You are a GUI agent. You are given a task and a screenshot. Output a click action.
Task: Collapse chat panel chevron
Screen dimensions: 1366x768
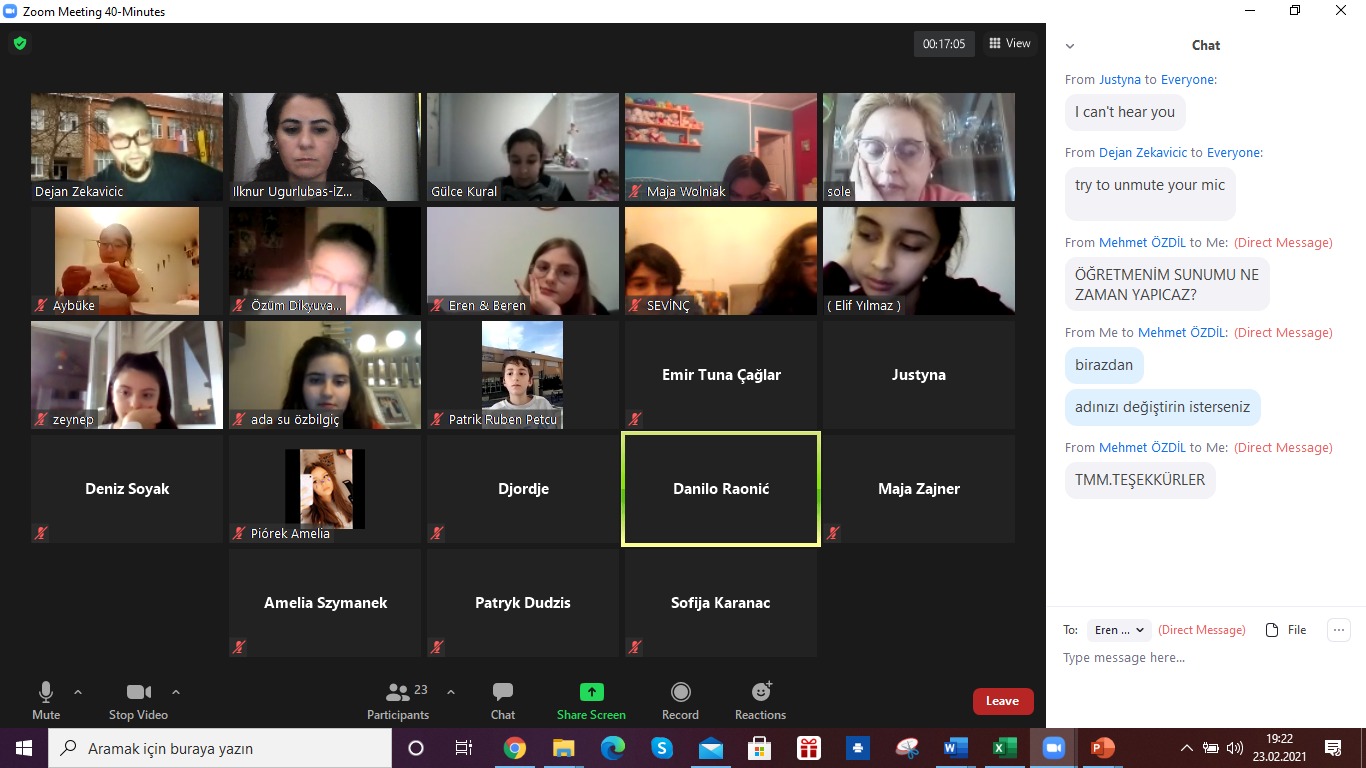tap(1070, 46)
